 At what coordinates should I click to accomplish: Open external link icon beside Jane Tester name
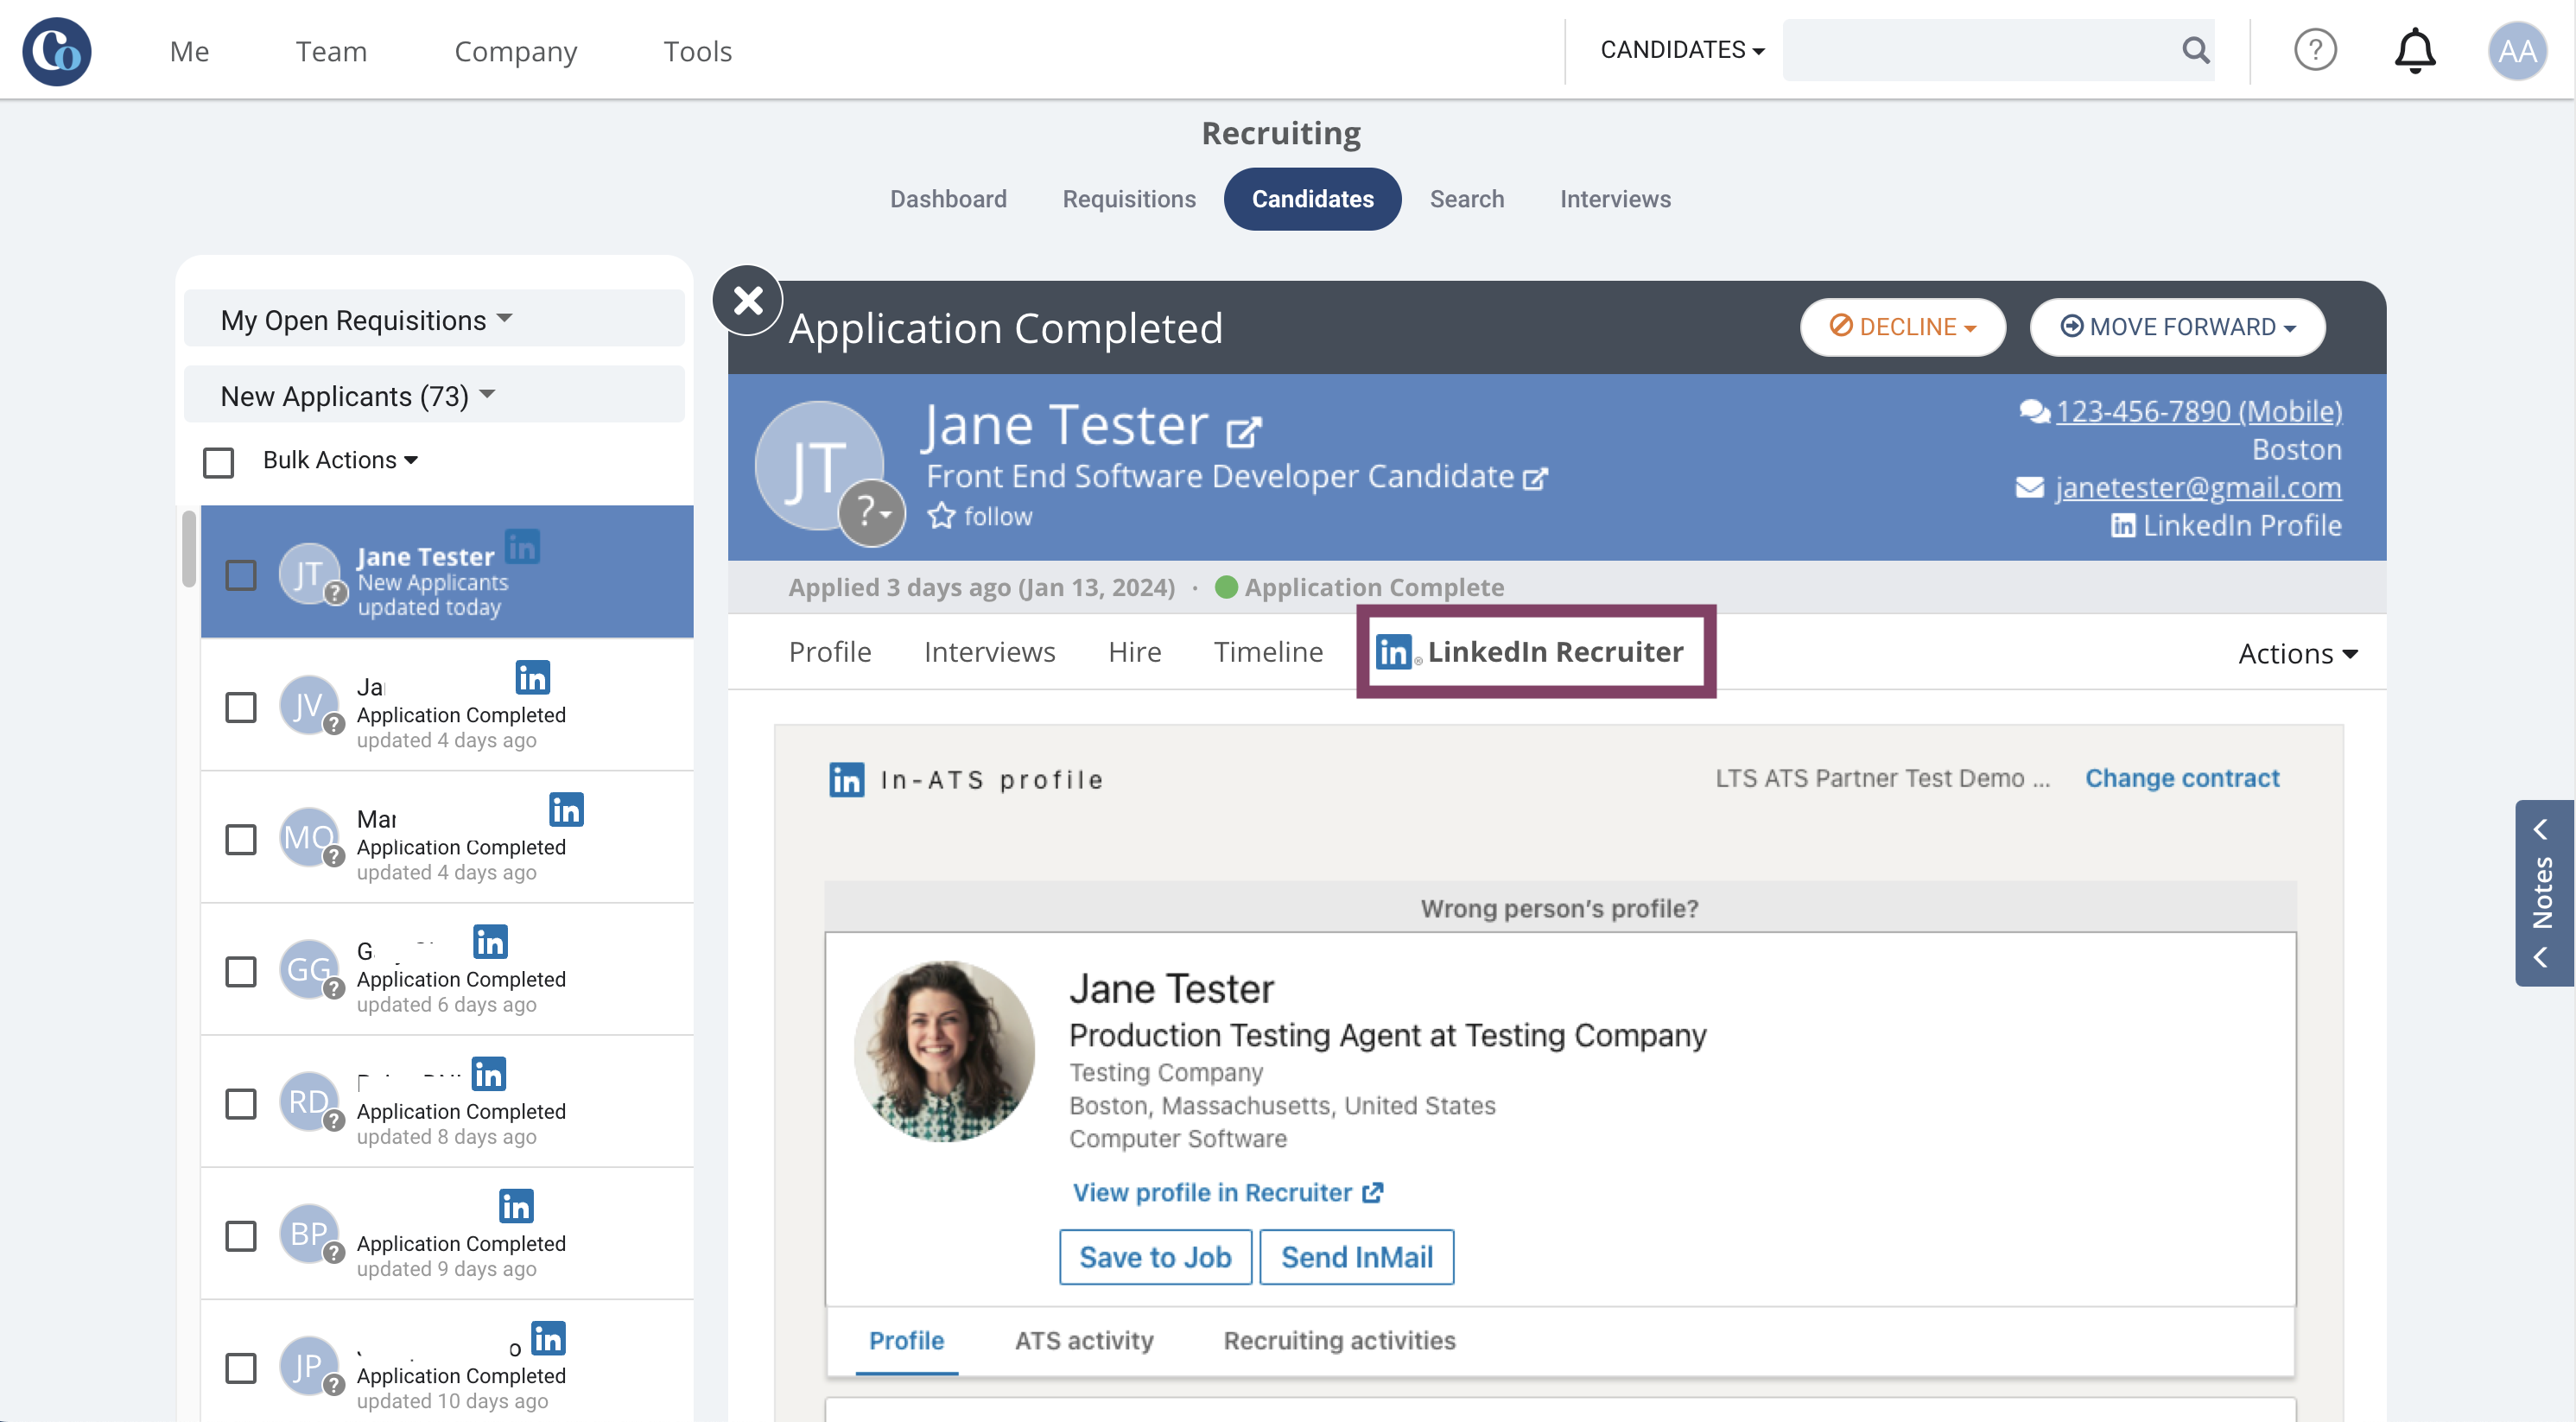1243,432
